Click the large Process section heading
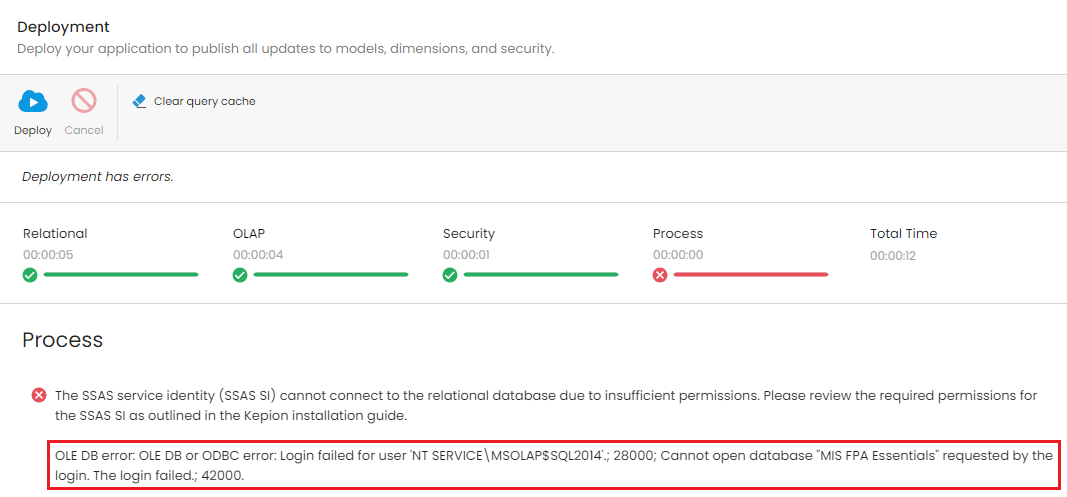Image resolution: width=1067 pixels, height=497 pixels. tap(63, 340)
